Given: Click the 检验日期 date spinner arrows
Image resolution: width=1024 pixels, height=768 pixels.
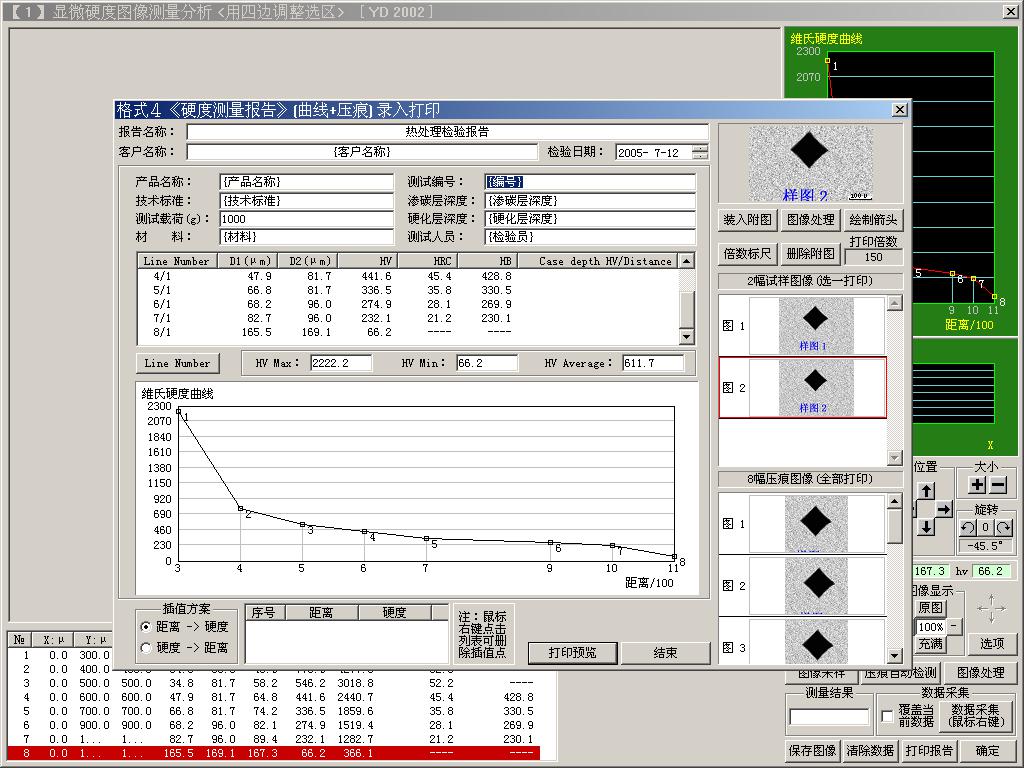Looking at the screenshot, I should 700,153.
